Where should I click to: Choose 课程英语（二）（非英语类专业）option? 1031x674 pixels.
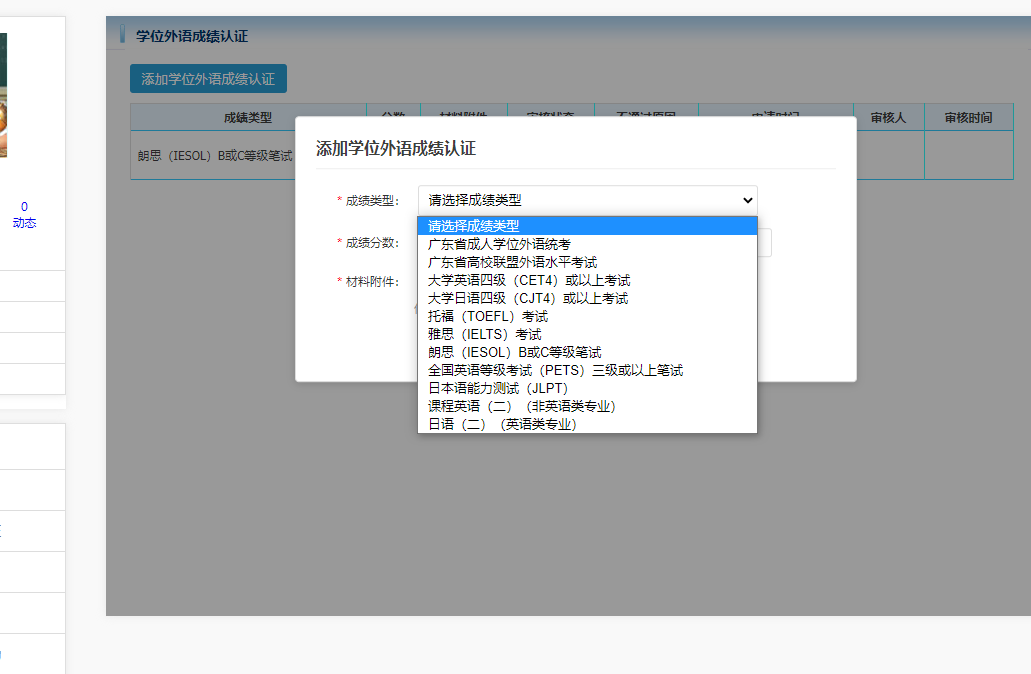pyautogui.click(x=522, y=406)
